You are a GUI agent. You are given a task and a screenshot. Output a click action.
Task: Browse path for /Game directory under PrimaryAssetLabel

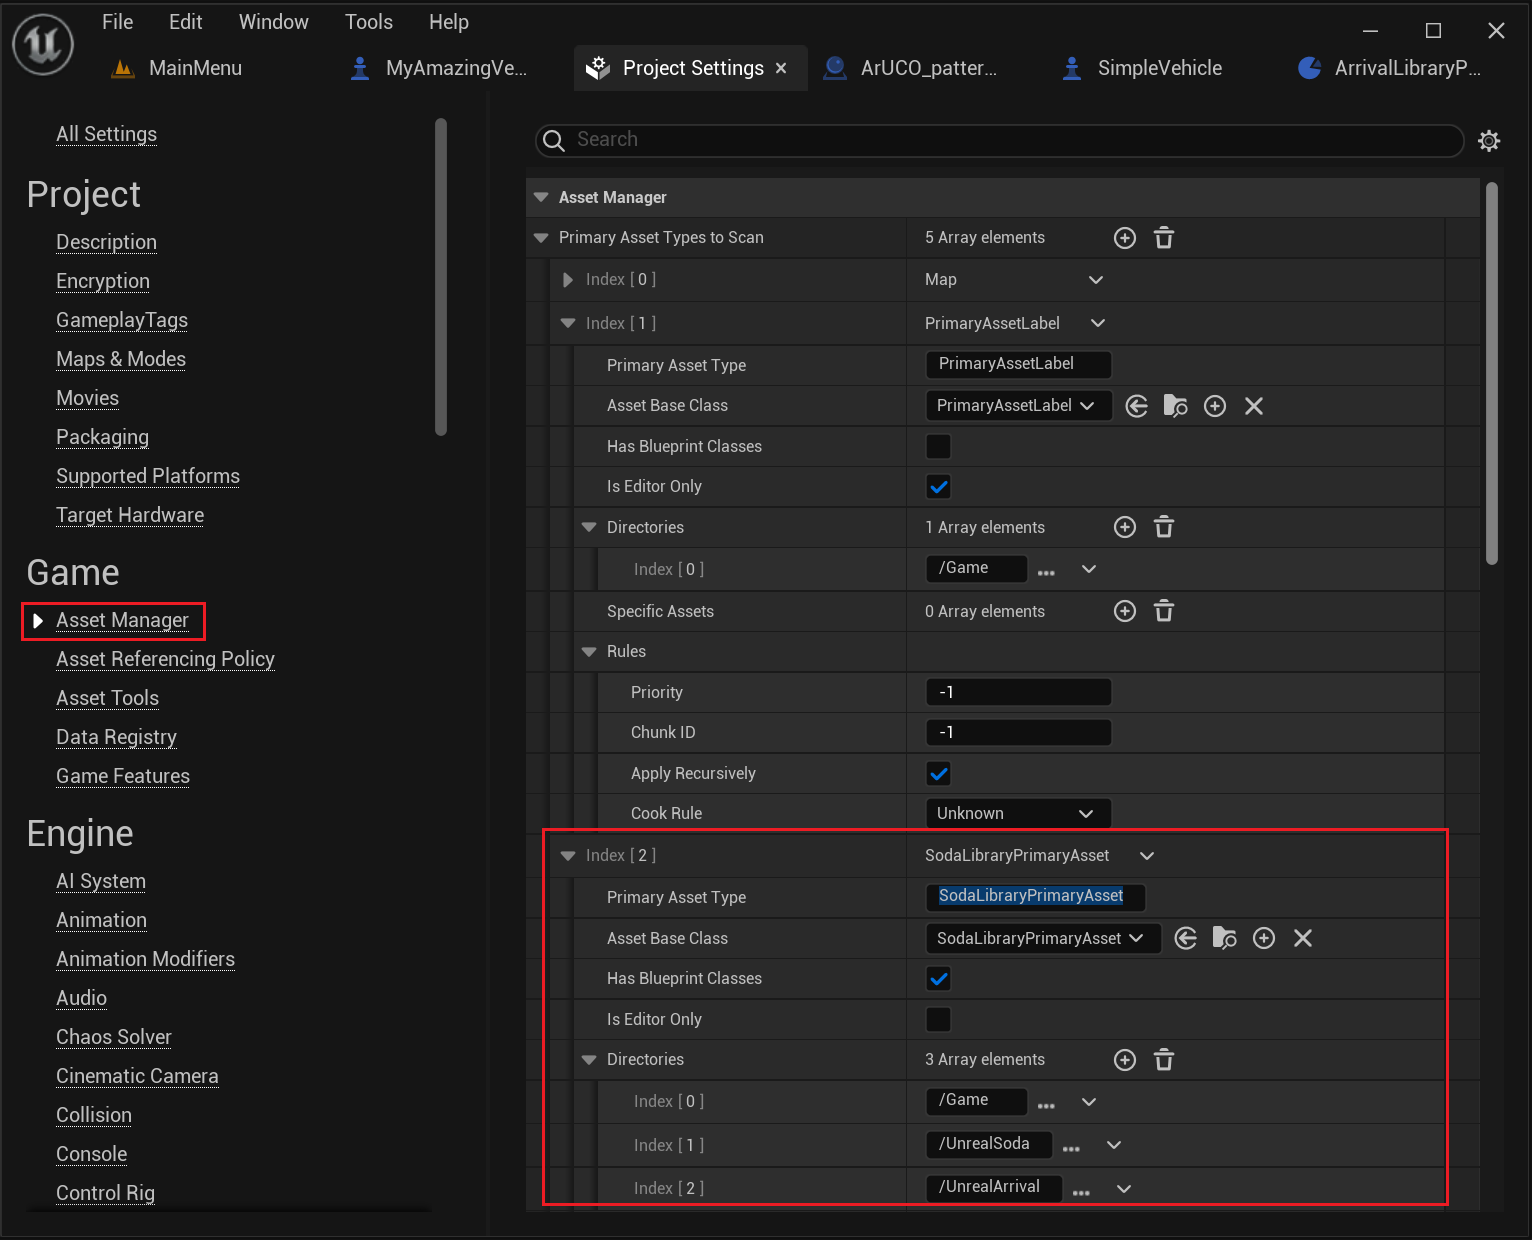pos(1046,573)
